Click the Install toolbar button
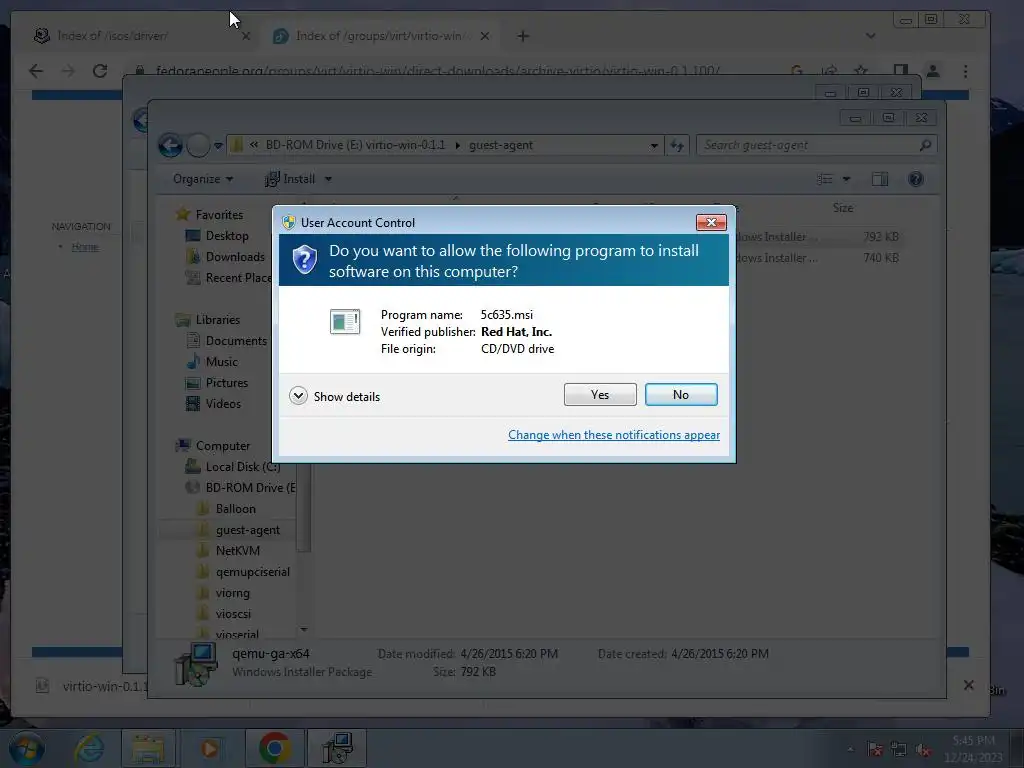 point(290,179)
